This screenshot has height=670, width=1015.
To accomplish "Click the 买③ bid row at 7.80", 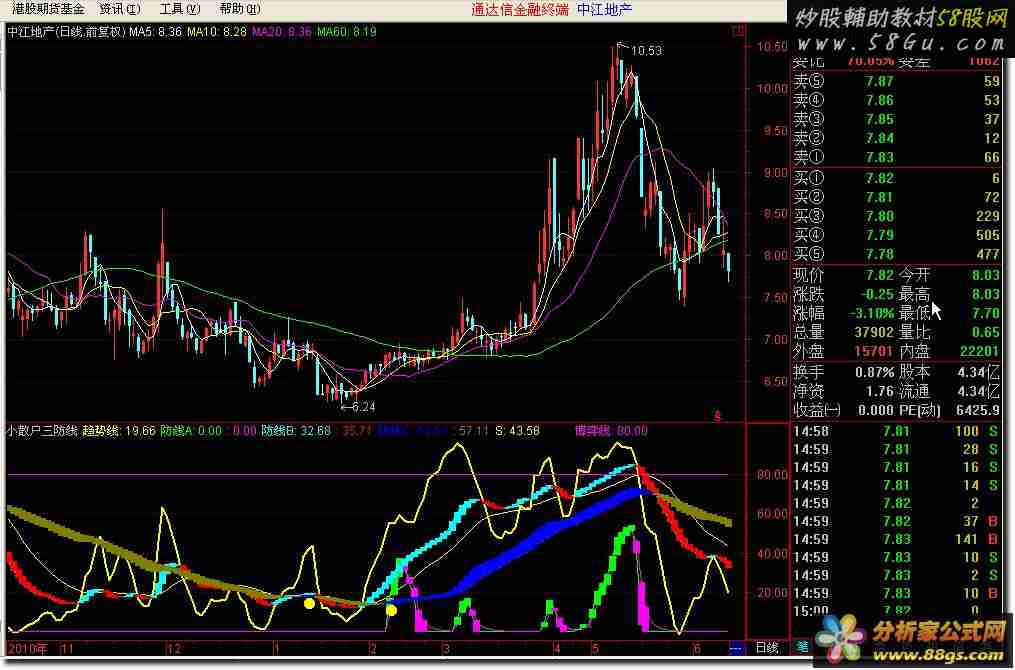I will click(897, 216).
